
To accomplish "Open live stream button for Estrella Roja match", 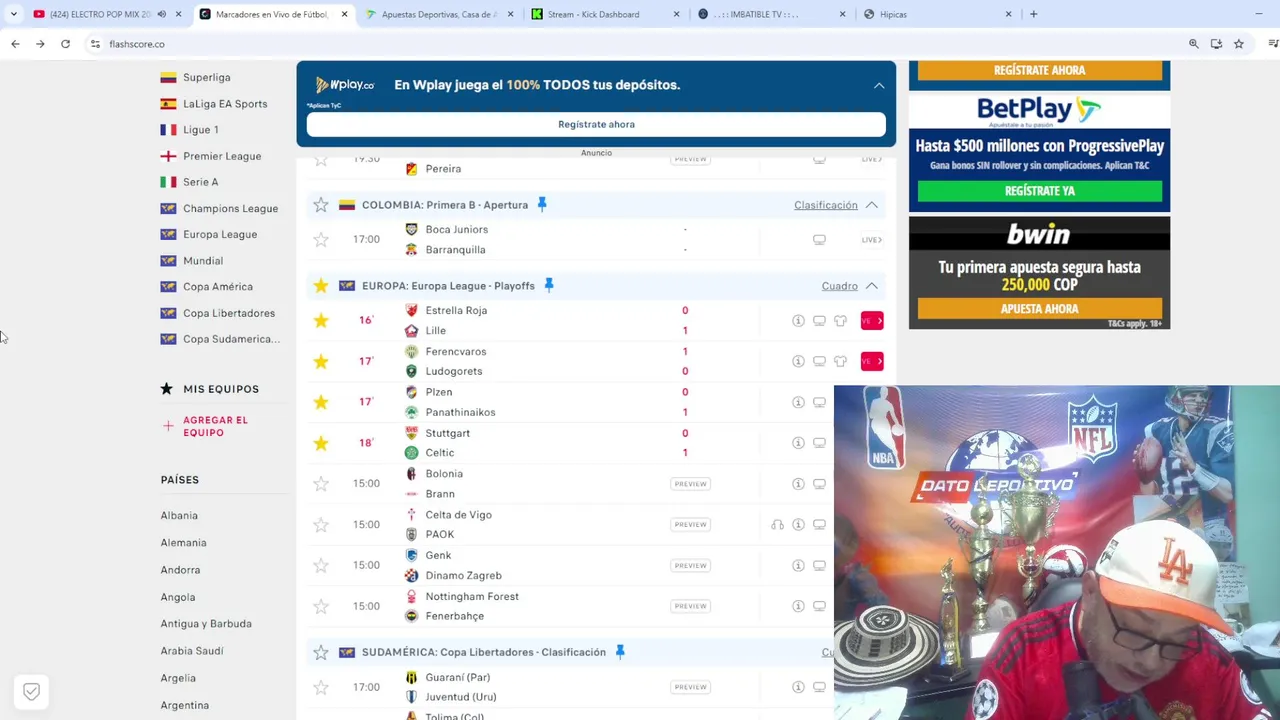I will click(x=872, y=321).
